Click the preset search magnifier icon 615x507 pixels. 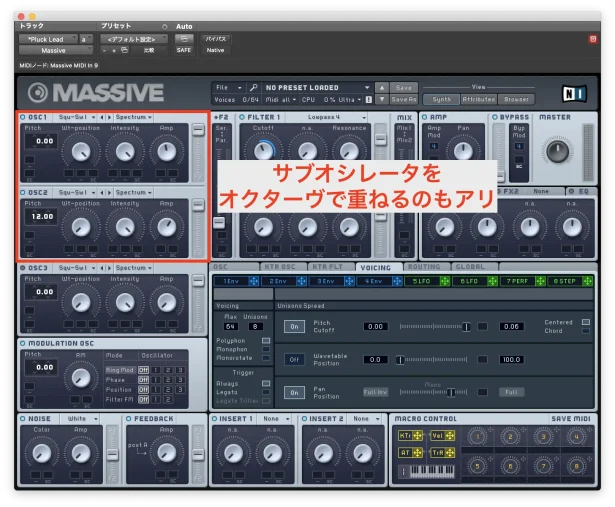click(x=254, y=88)
